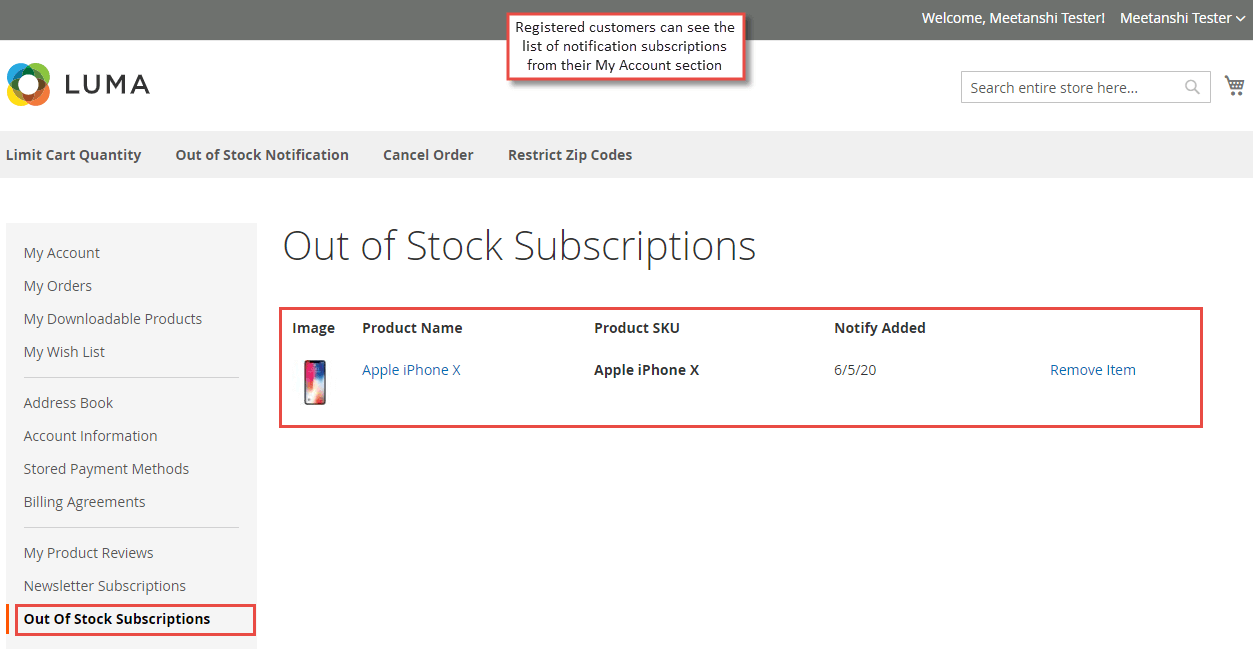Open My Wish List

[64, 352]
